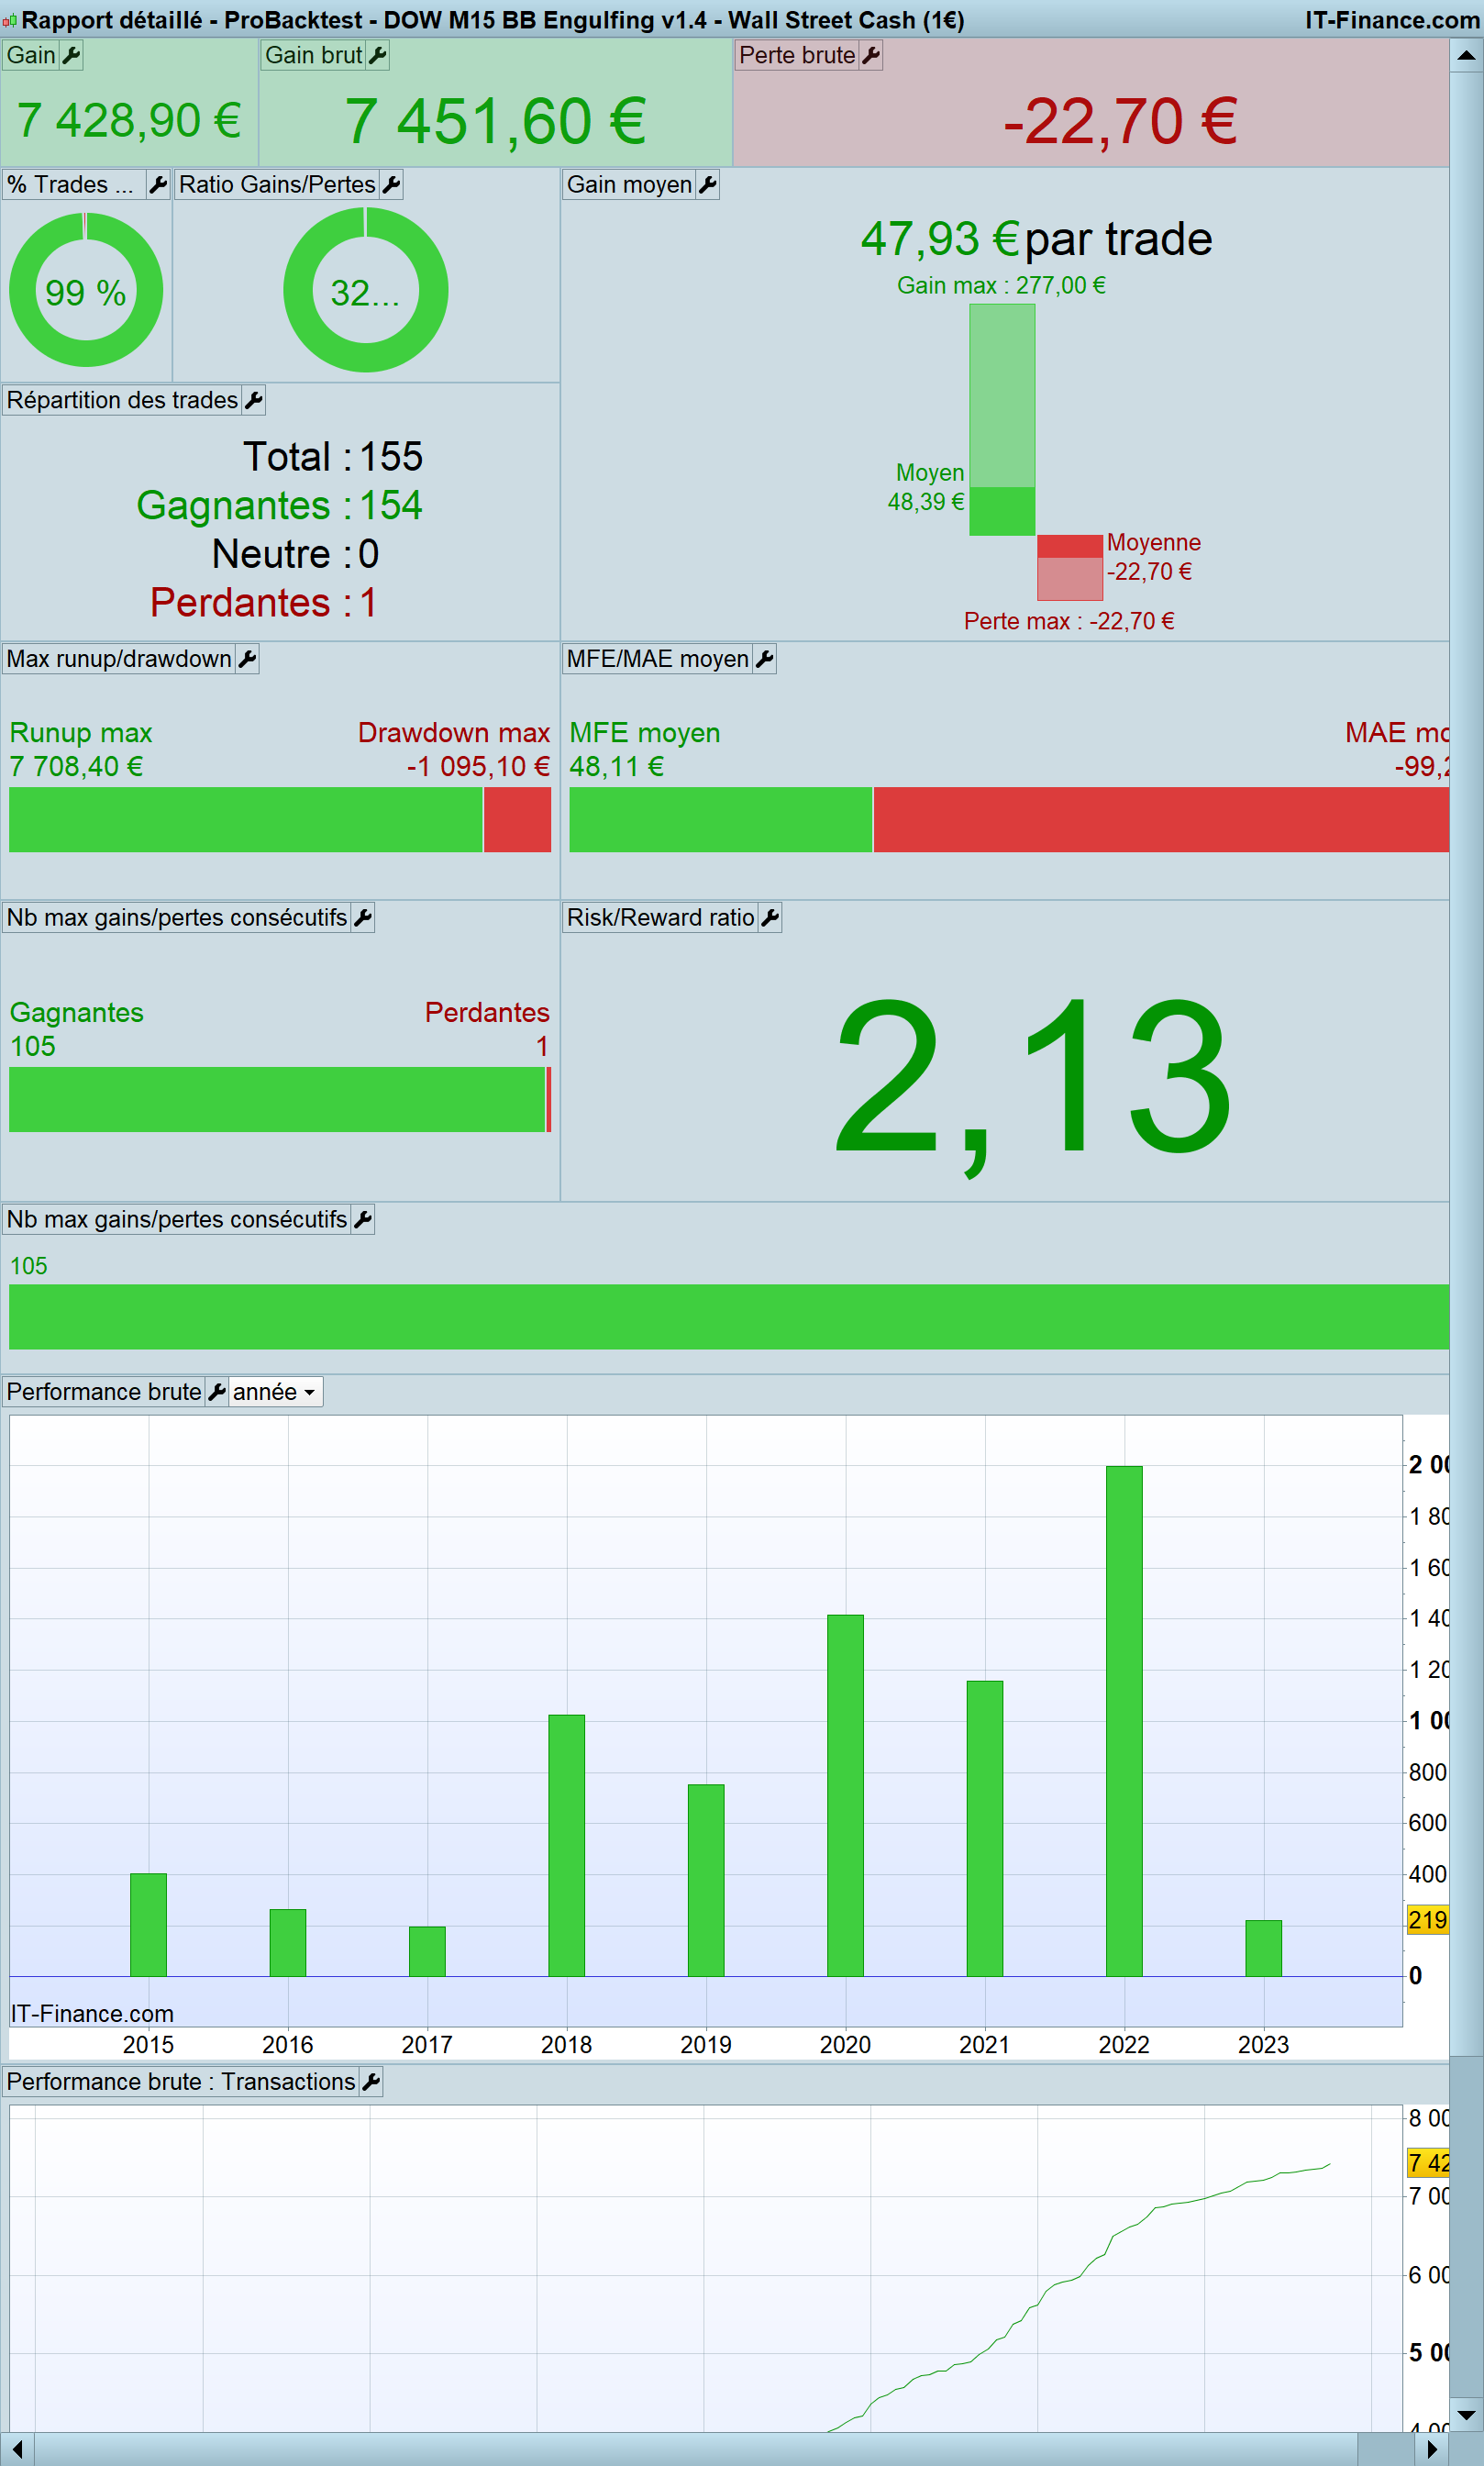Viewport: 1484px width, 2466px height.
Task: Click the Répartition des trades label
Action: pos(122,401)
